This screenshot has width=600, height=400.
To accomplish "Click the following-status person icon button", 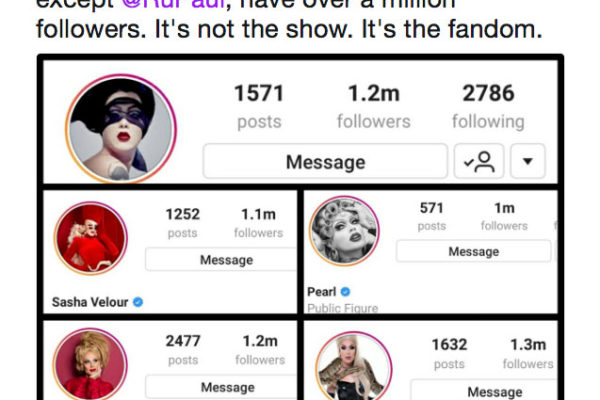I will 479,161.
